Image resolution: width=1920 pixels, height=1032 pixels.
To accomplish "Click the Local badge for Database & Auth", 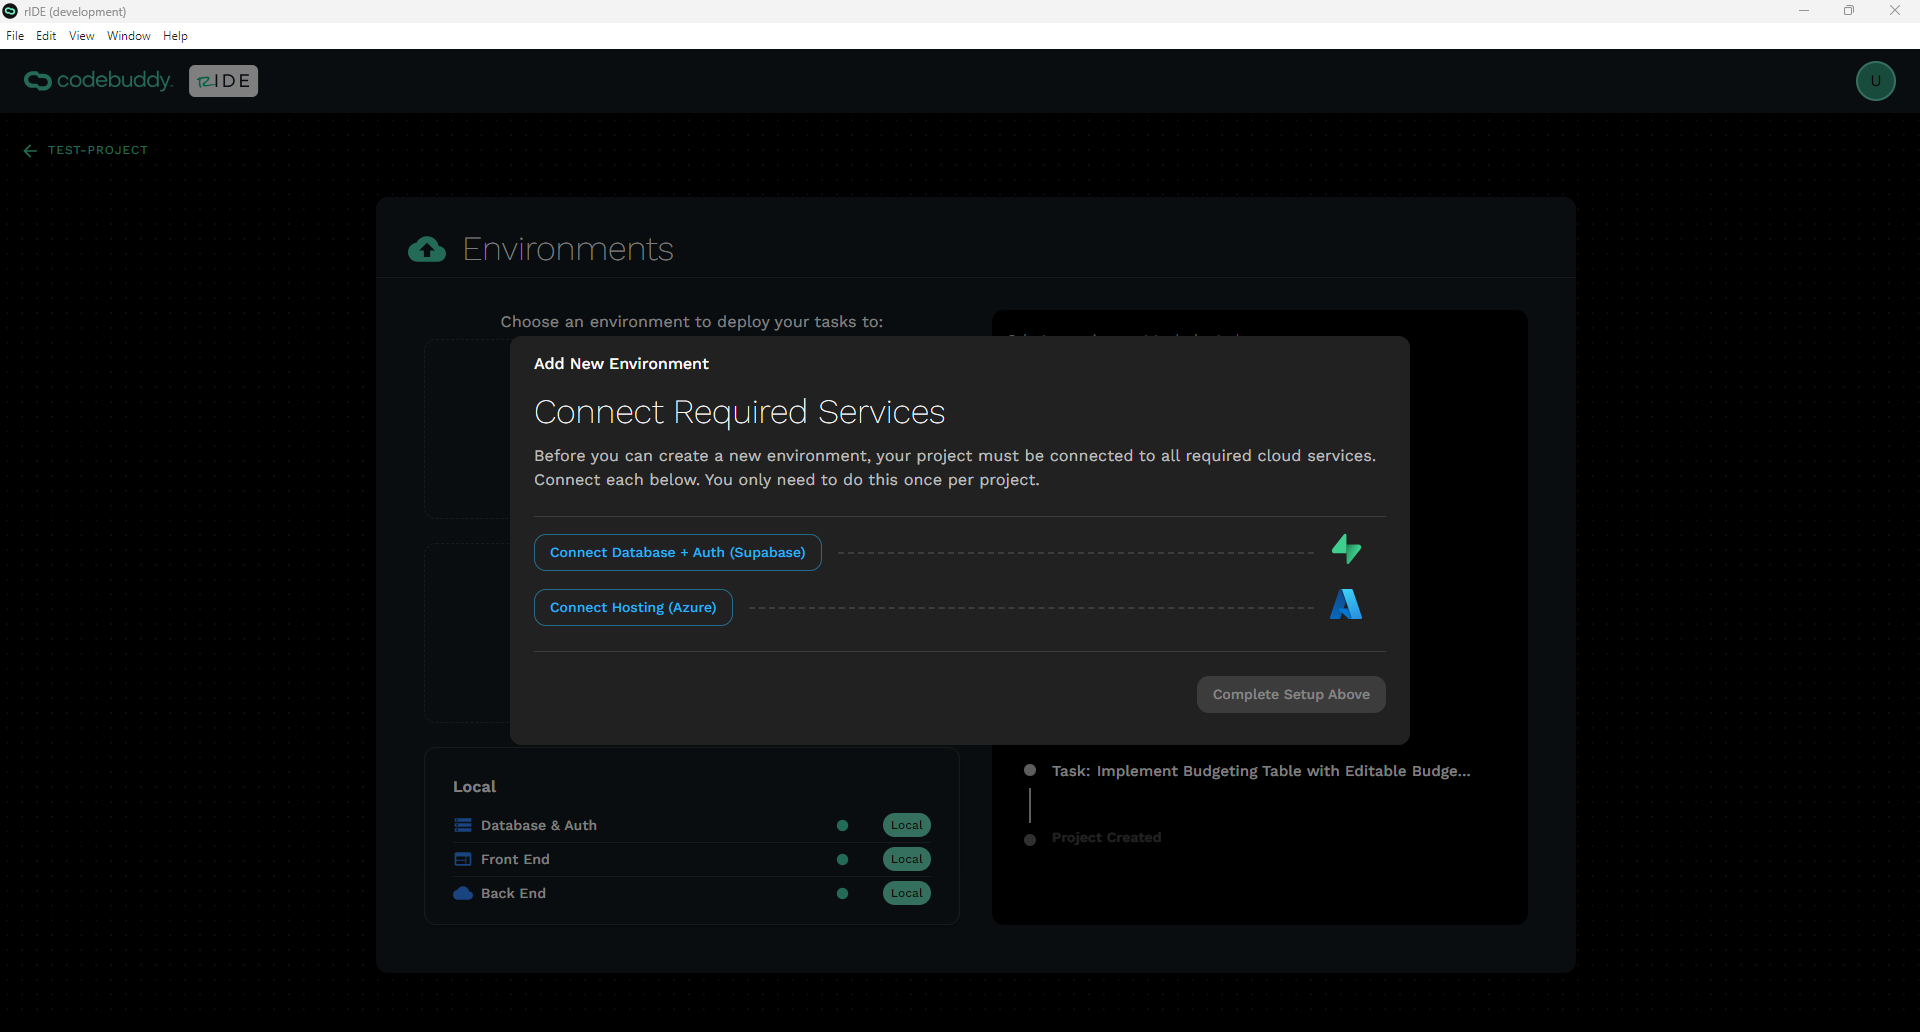I will pyautogui.click(x=907, y=825).
